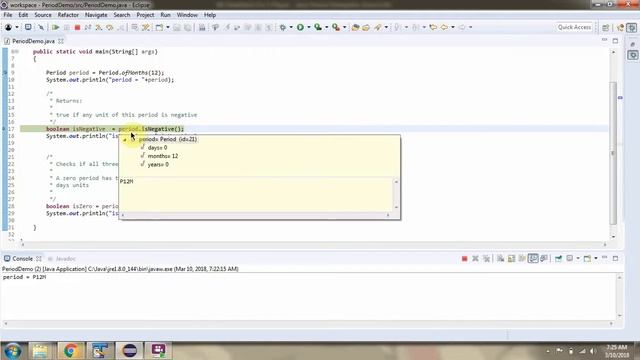This screenshot has width=640, height=360.
Task: Click the Last Edit Location arrow icon
Action: pos(433,27)
